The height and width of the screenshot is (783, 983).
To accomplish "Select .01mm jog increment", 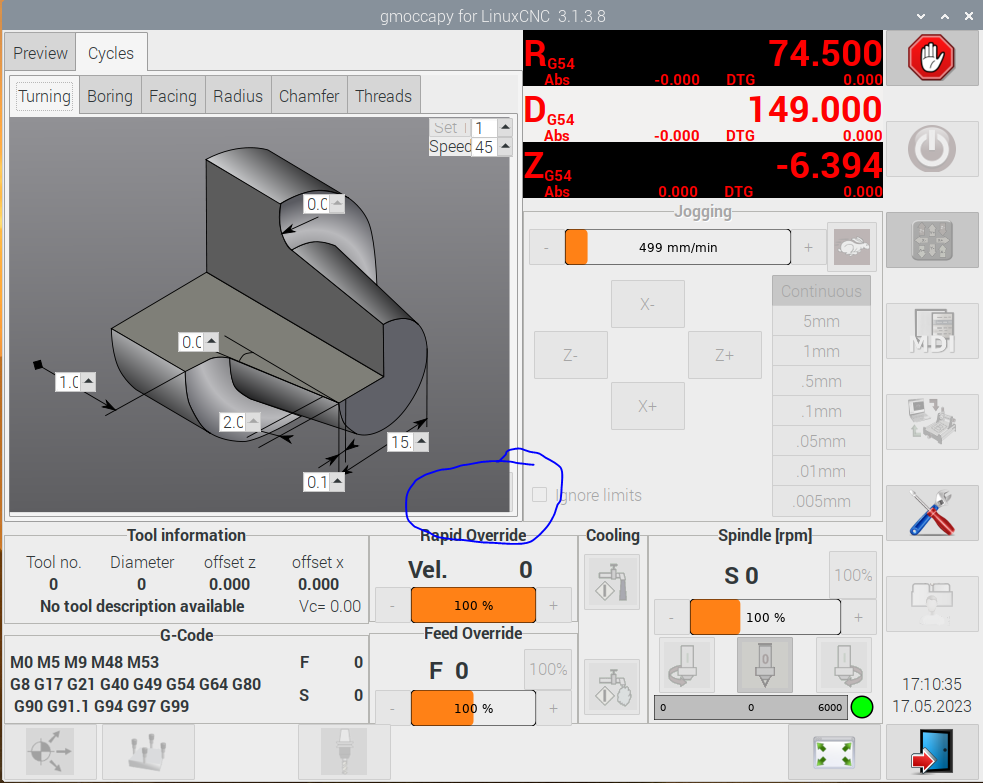I will pos(821,471).
